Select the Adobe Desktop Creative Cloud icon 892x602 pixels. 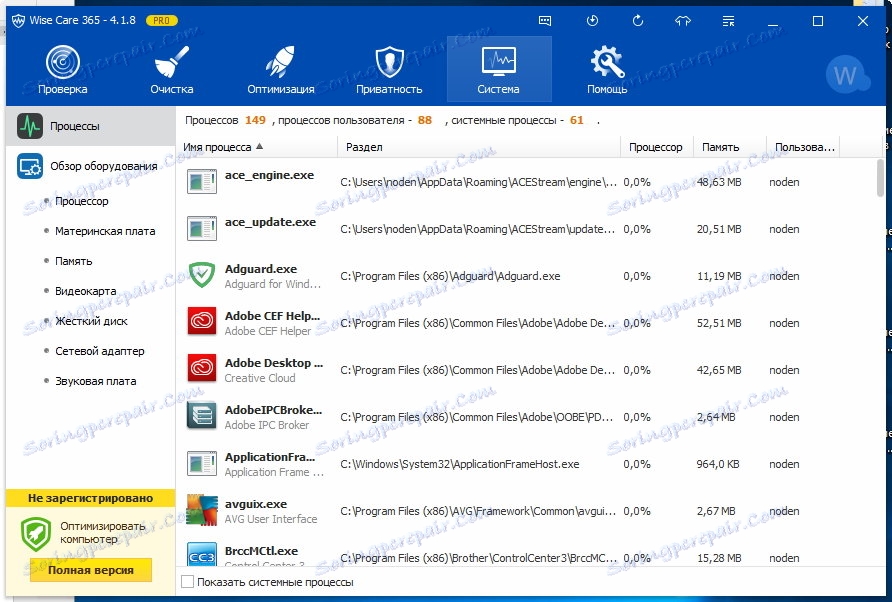coord(202,369)
